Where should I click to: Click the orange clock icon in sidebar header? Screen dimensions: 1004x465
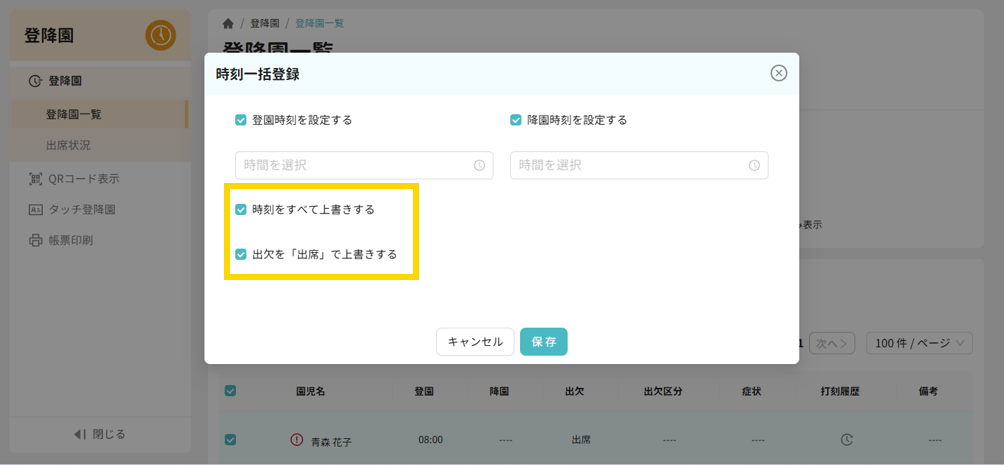[160, 35]
